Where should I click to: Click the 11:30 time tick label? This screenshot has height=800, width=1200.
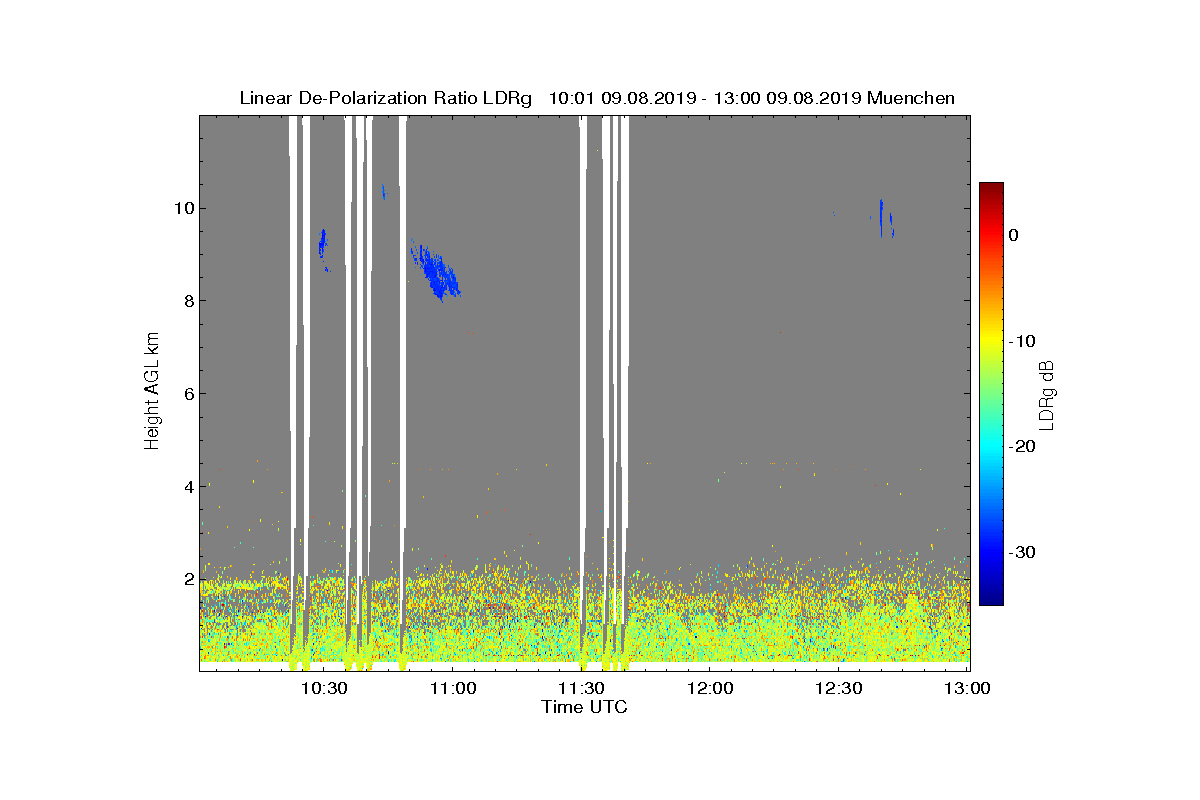point(581,689)
